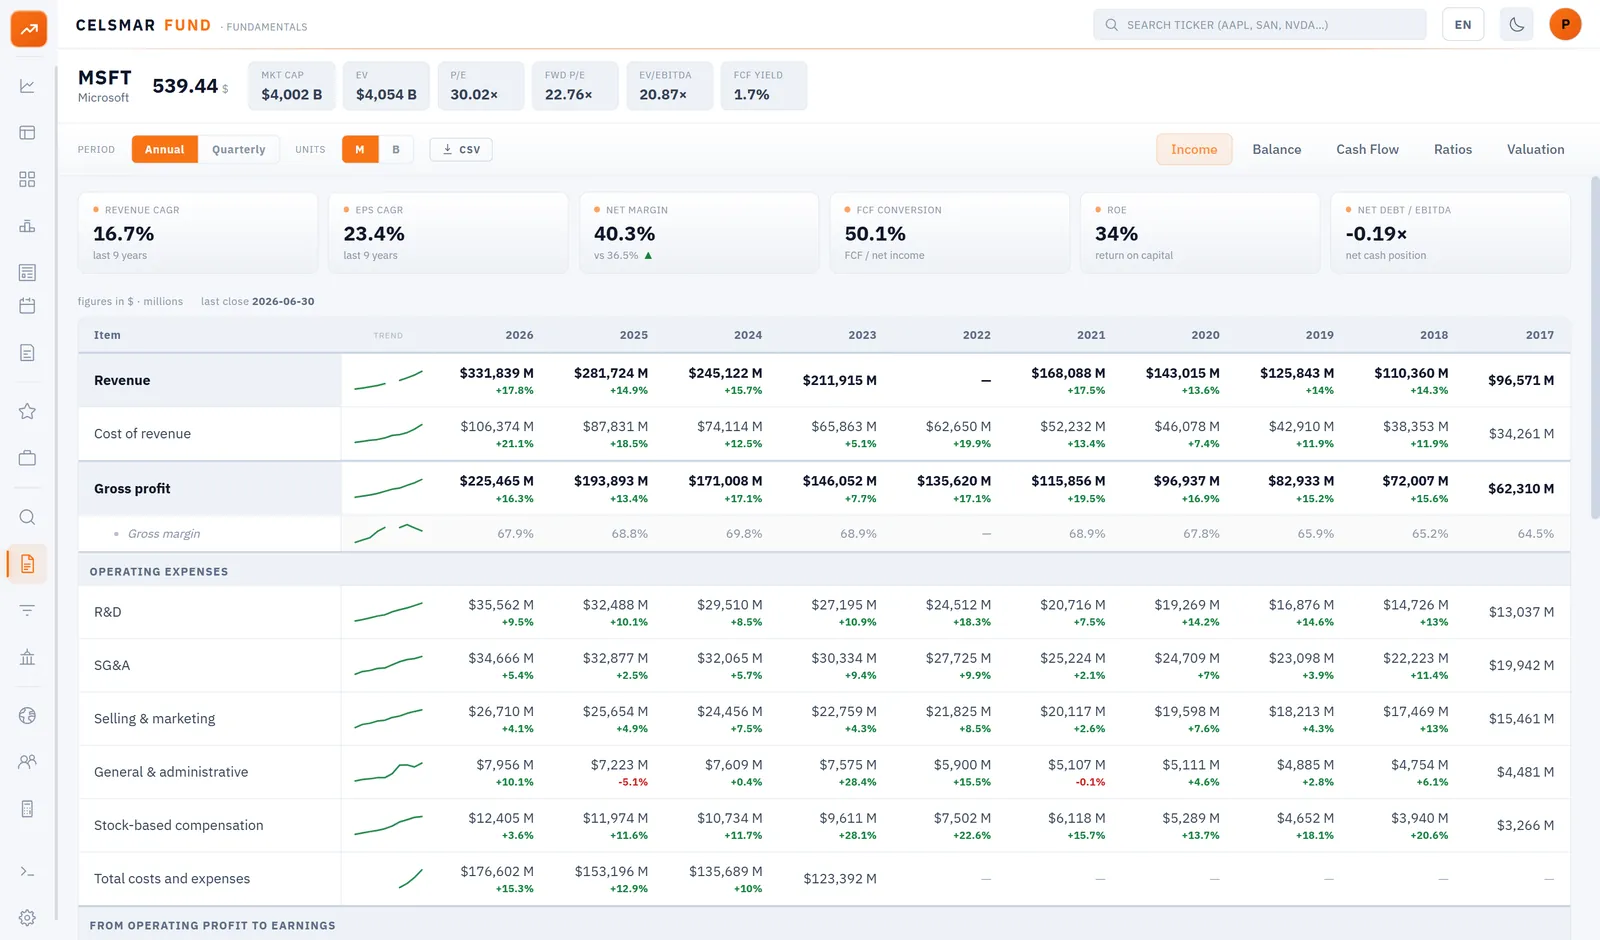Open the layout panel sidebar icon

(27, 133)
